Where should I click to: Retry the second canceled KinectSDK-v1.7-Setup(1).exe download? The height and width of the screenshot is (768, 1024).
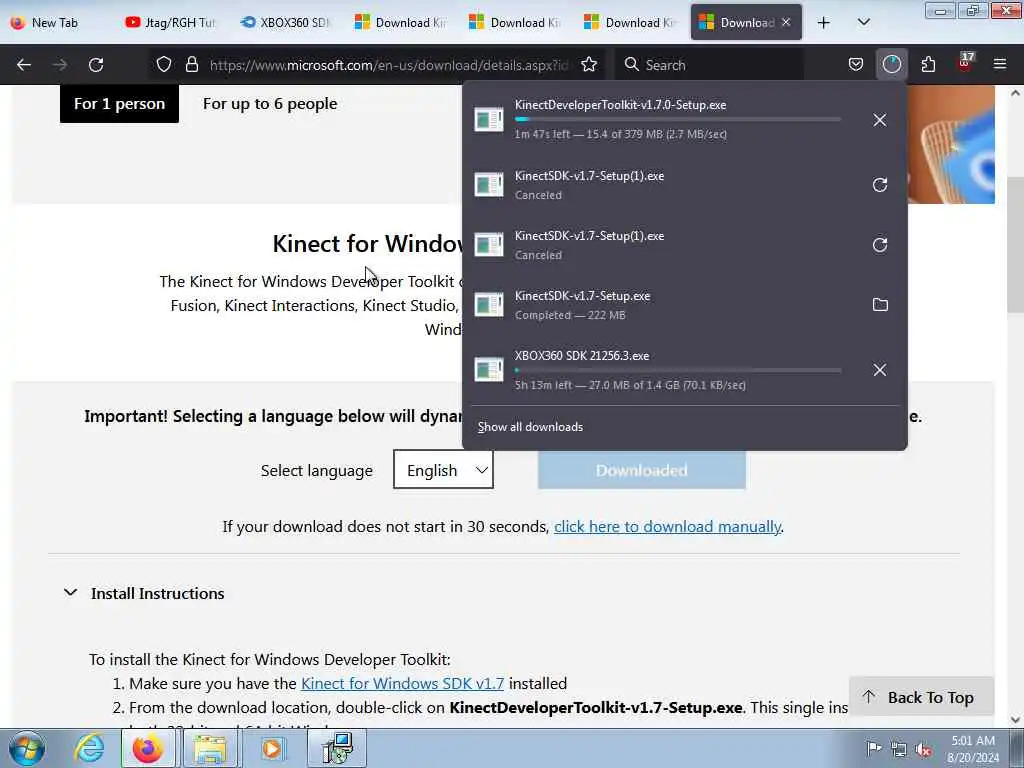[x=880, y=245]
